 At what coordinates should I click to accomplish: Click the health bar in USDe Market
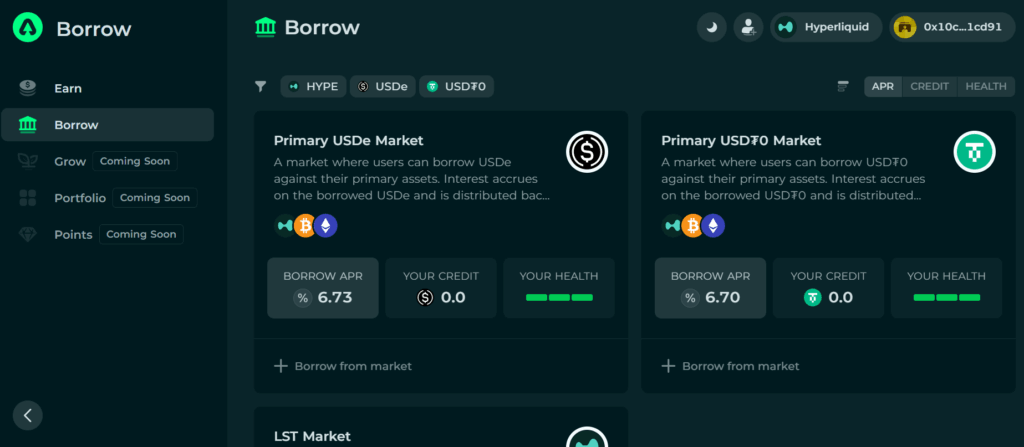click(559, 297)
